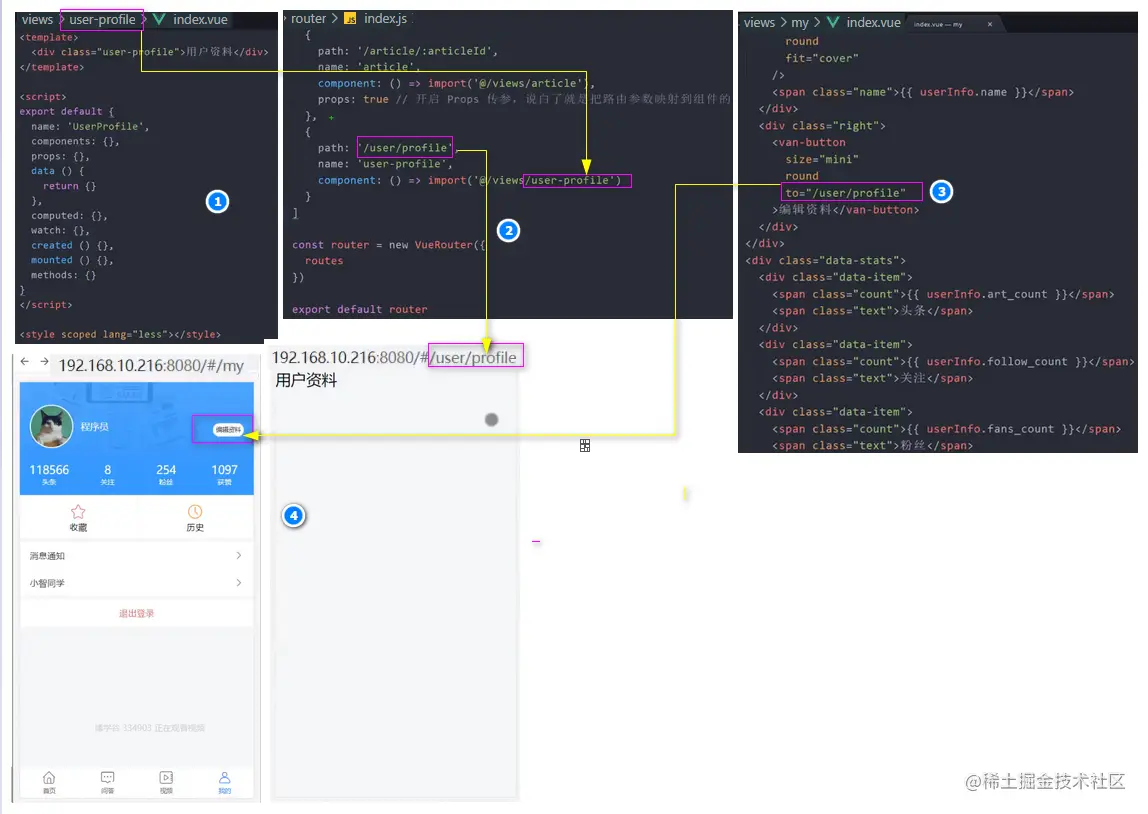The image size is (1148, 814).
Task: Click the userInfo.fans_count span line
Action: click(946, 429)
